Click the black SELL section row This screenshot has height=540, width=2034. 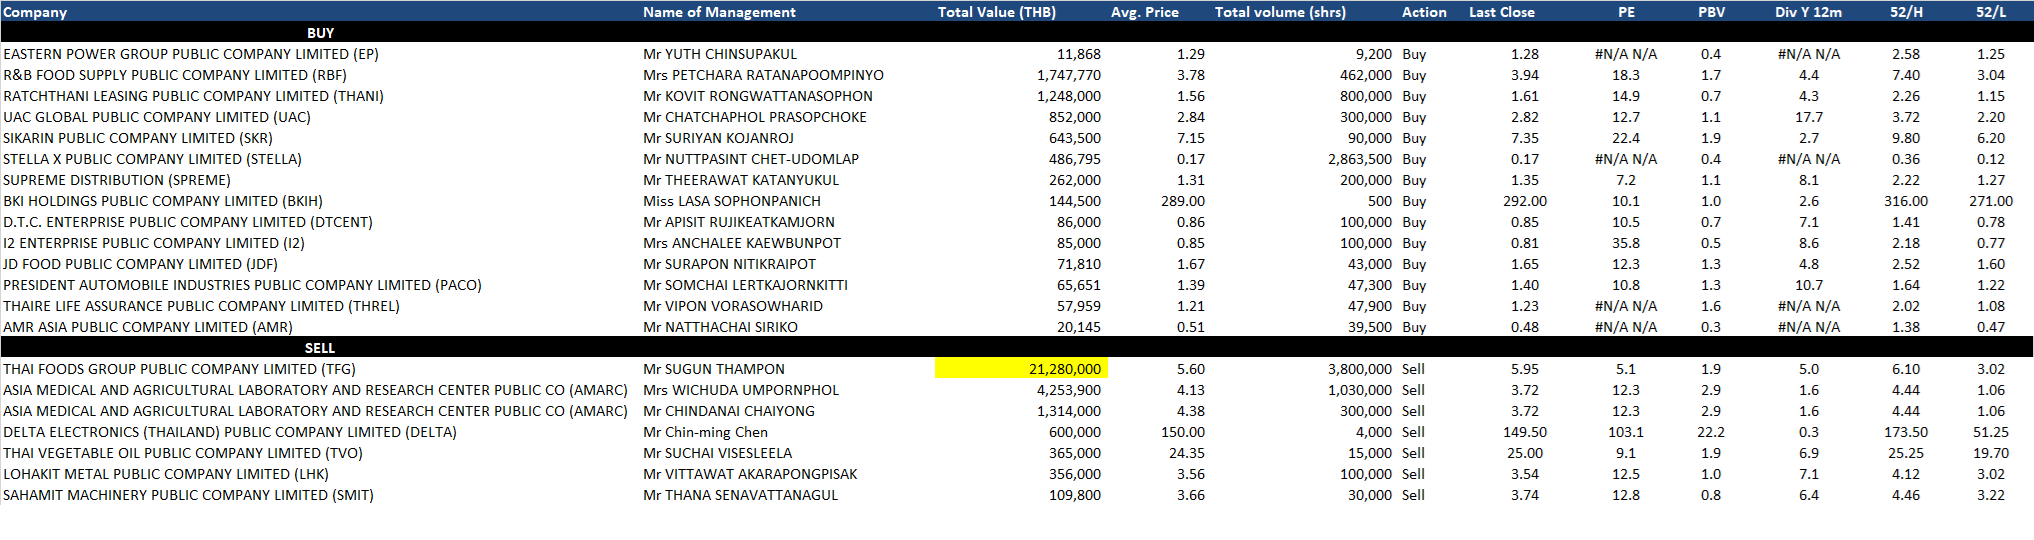click(320, 348)
